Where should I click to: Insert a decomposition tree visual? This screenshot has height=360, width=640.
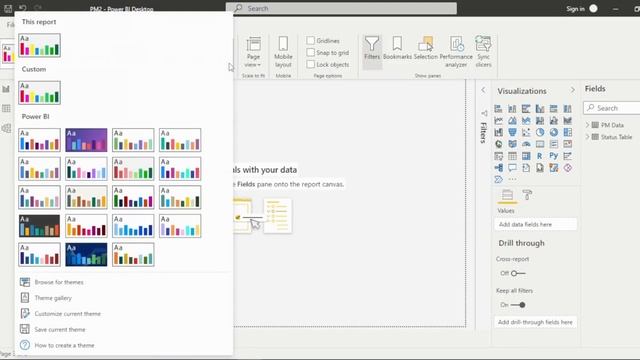[498, 168]
